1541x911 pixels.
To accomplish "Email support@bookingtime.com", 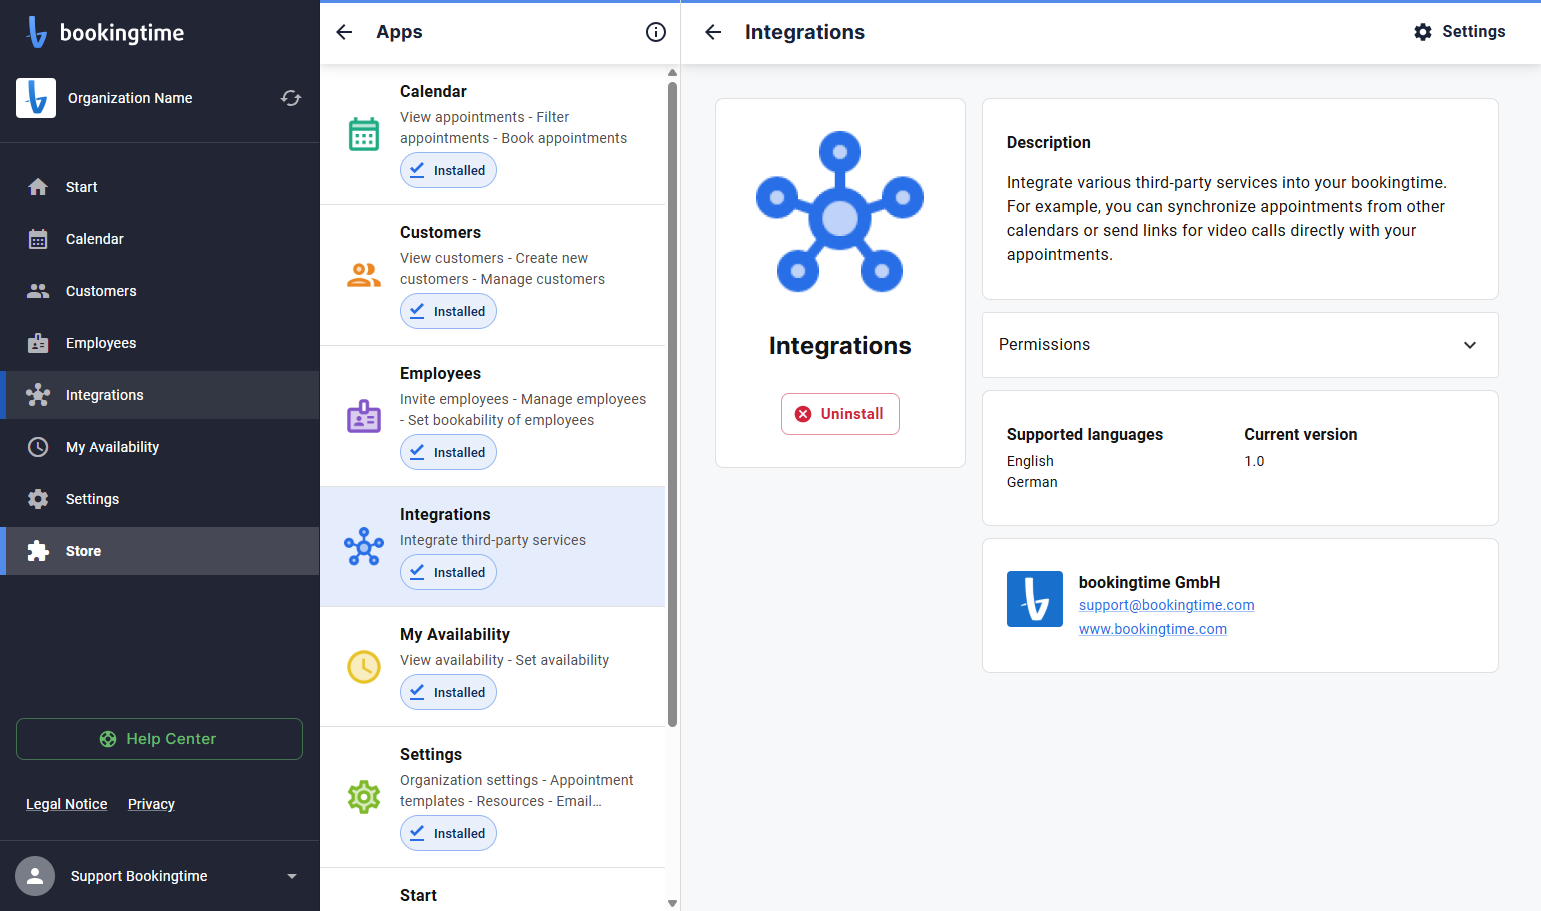I will [x=1166, y=605].
